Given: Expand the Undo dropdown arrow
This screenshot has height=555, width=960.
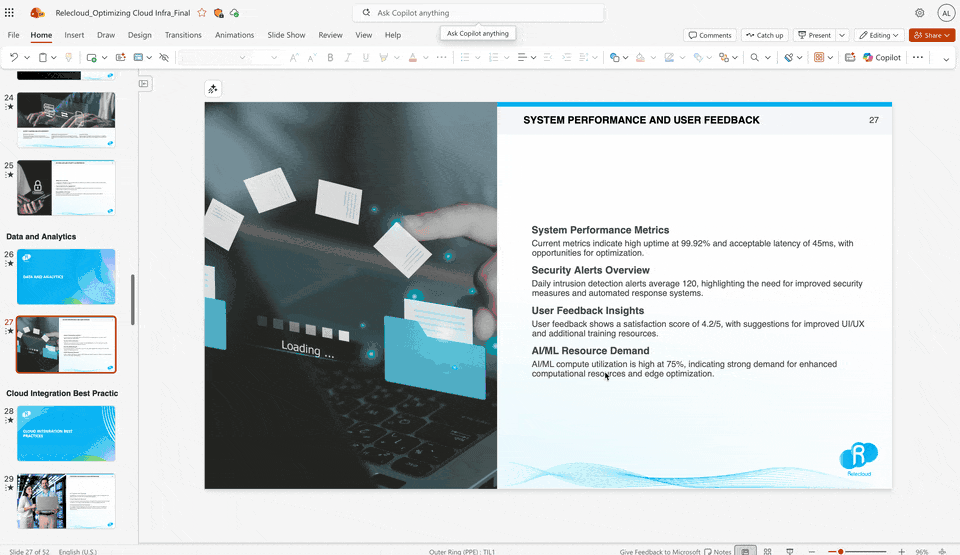Looking at the screenshot, I should coord(27,58).
